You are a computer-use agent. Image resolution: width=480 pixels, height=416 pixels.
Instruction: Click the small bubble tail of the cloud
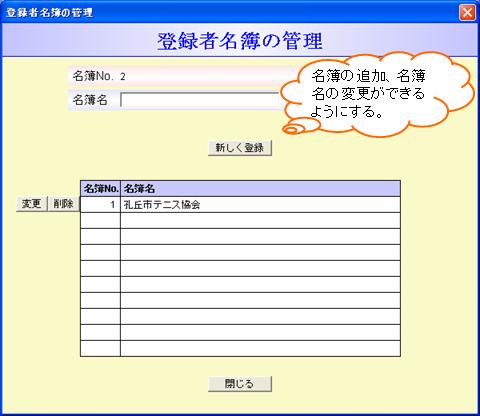coord(293,129)
